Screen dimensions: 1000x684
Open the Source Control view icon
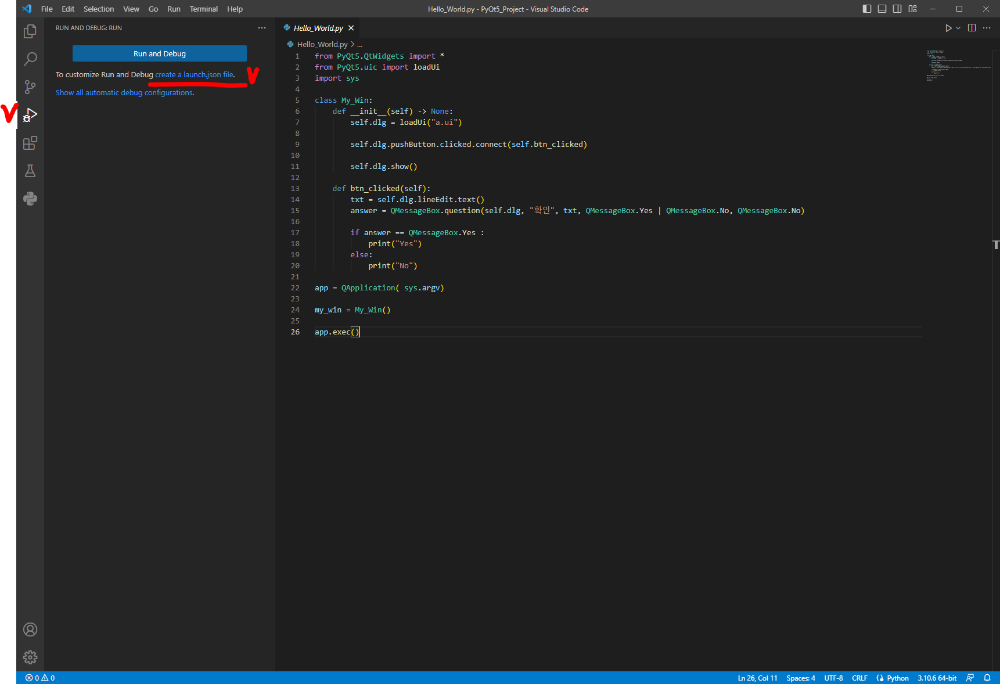(x=30, y=87)
